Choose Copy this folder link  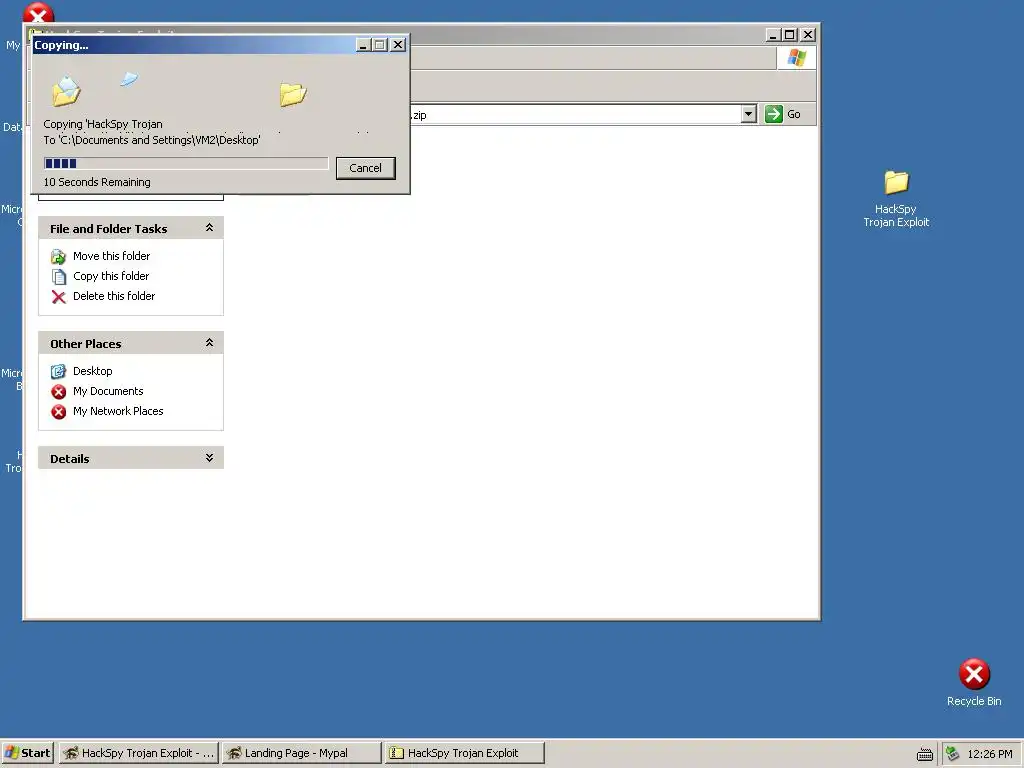pos(111,276)
